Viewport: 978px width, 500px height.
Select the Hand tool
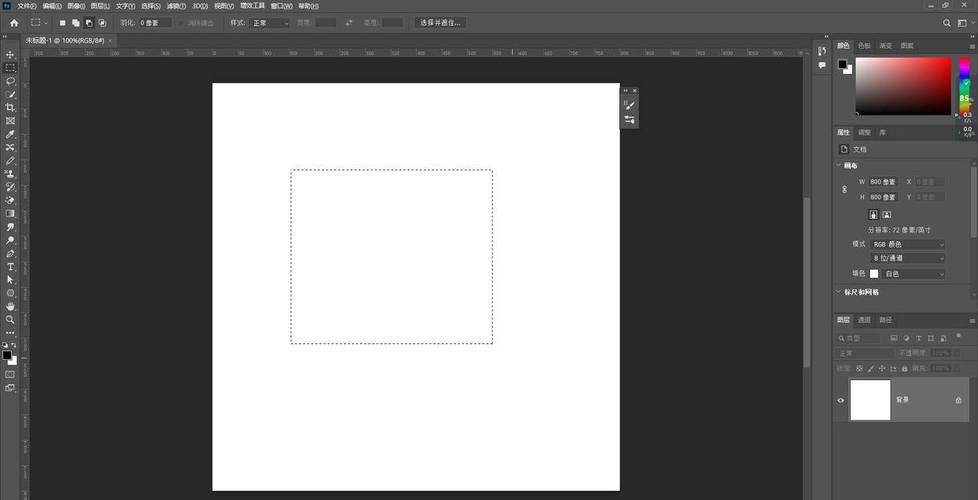pyautogui.click(x=10, y=306)
